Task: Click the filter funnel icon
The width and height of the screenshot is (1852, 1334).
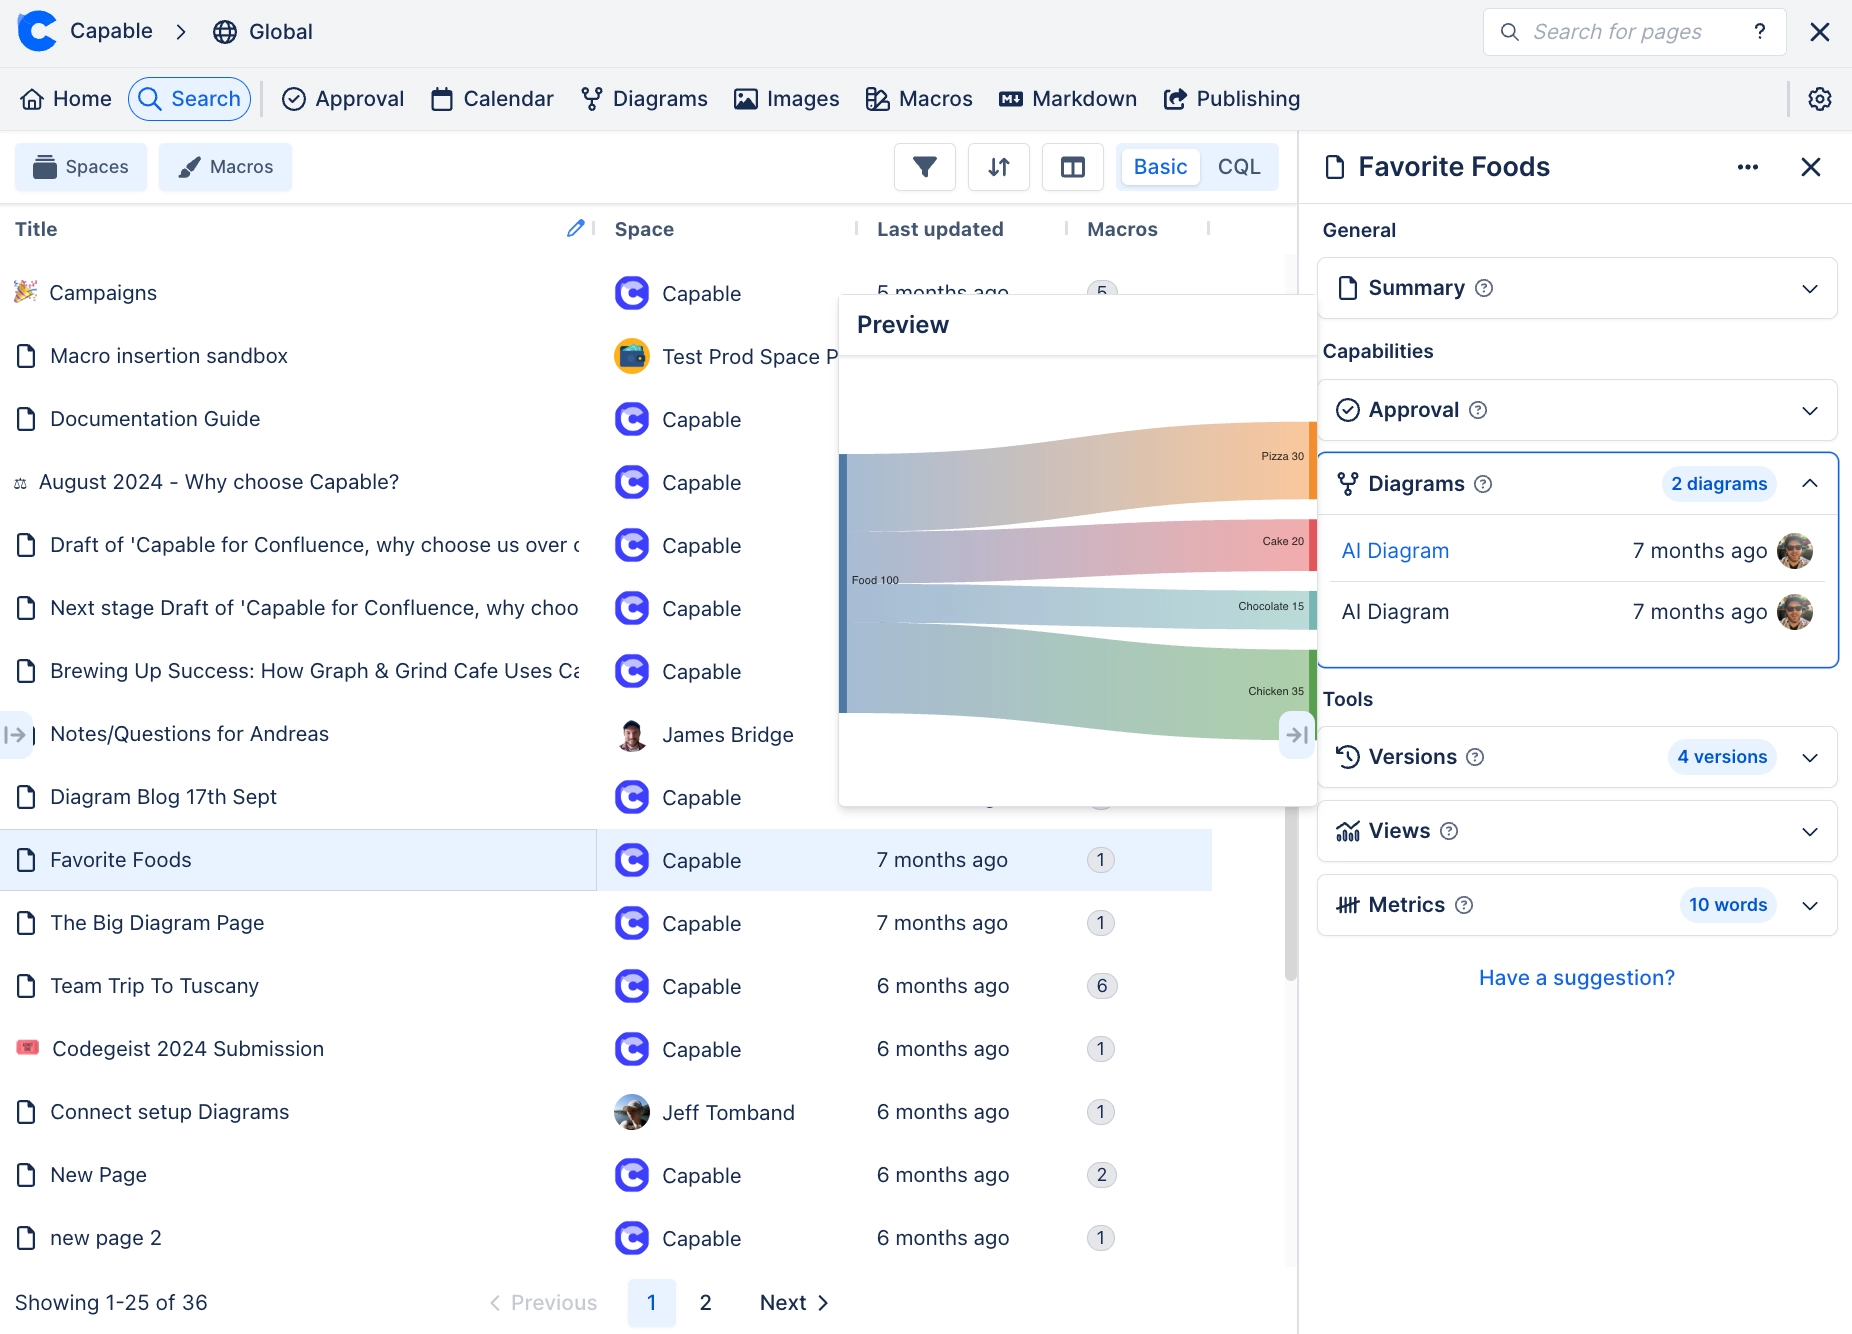Action: point(925,167)
